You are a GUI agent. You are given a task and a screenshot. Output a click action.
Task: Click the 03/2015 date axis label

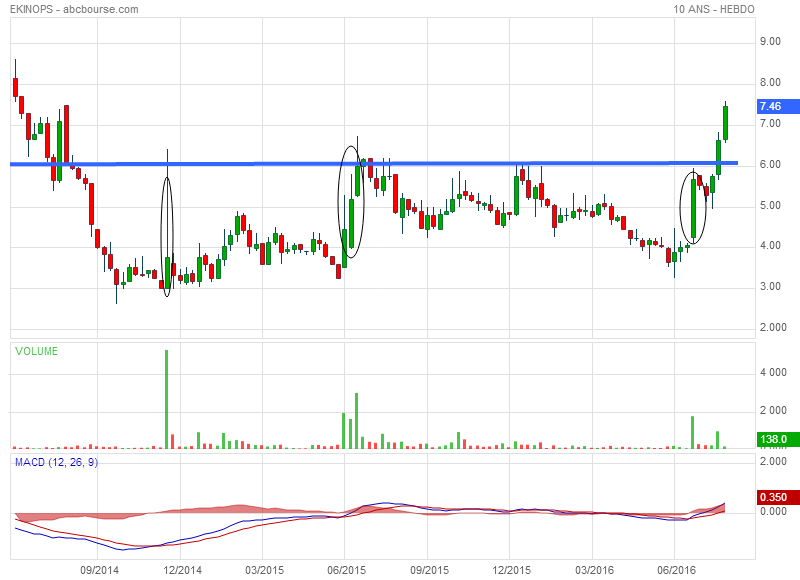click(264, 570)
